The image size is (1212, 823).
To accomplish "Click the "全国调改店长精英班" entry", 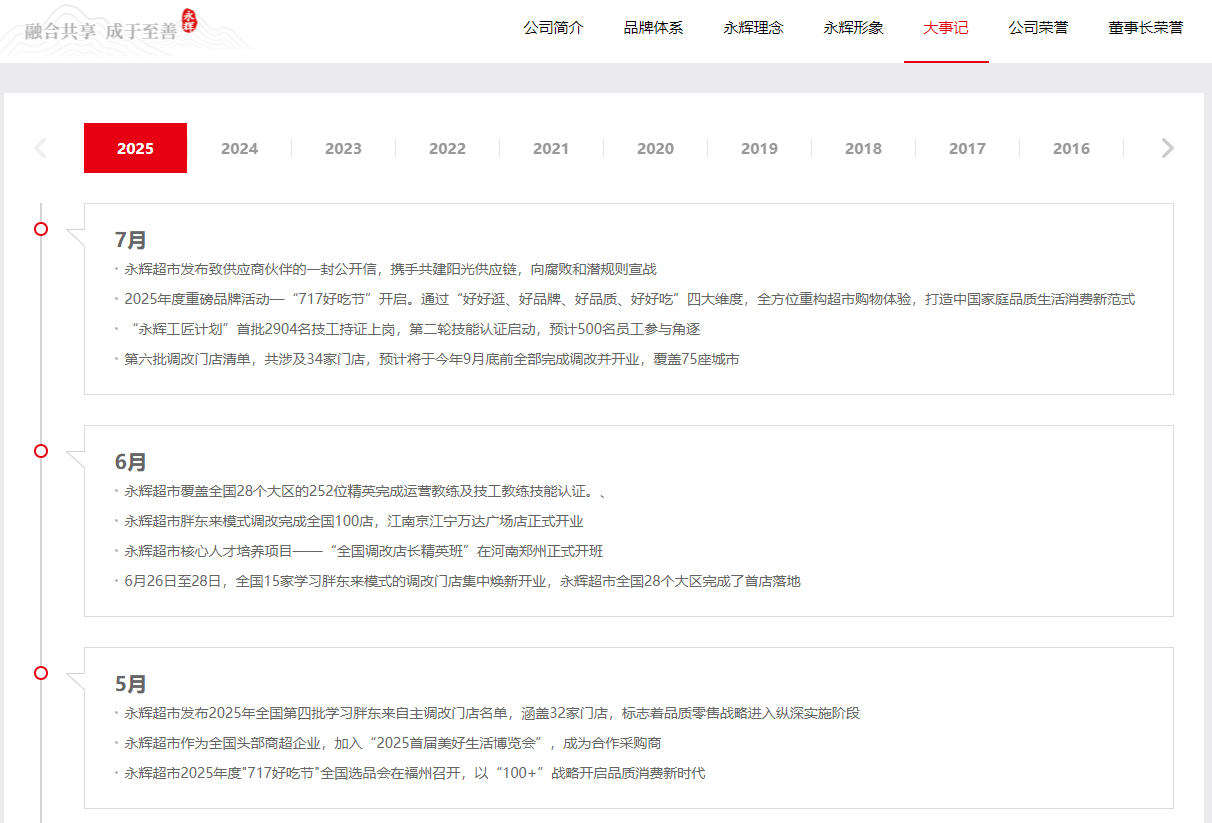I will (364, 551).
